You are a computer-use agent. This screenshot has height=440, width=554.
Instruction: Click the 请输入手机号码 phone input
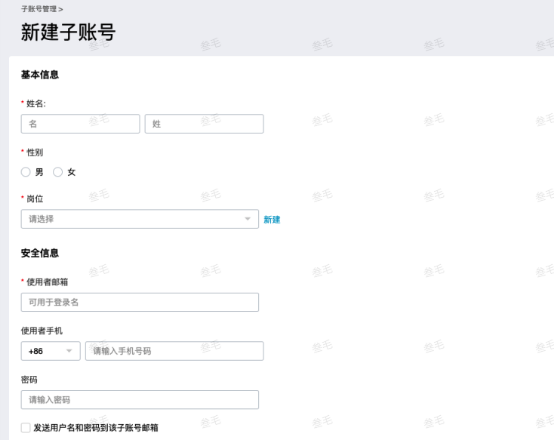tap(175, 351)
